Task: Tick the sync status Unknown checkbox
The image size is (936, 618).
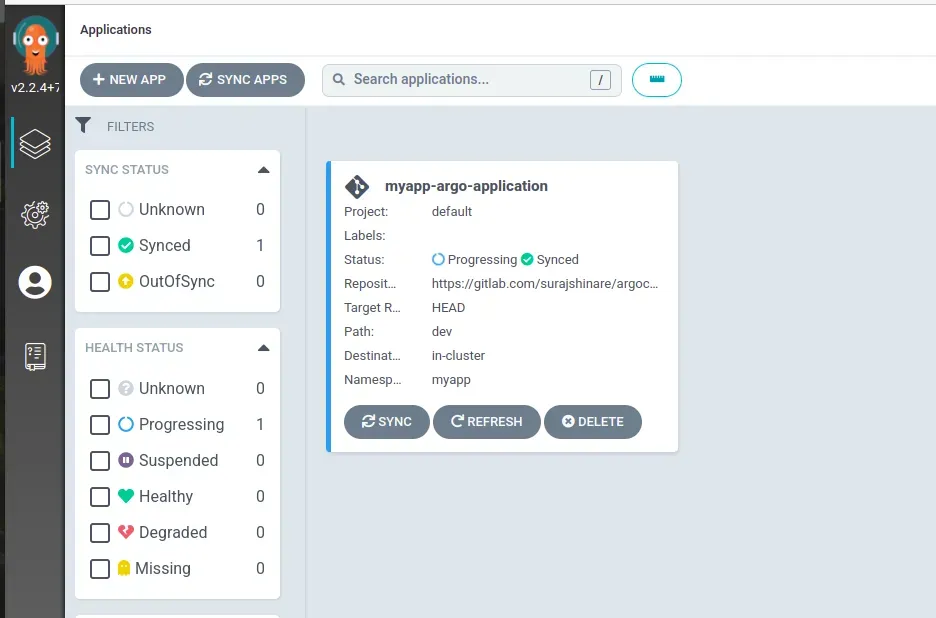Action: (100, 210)
